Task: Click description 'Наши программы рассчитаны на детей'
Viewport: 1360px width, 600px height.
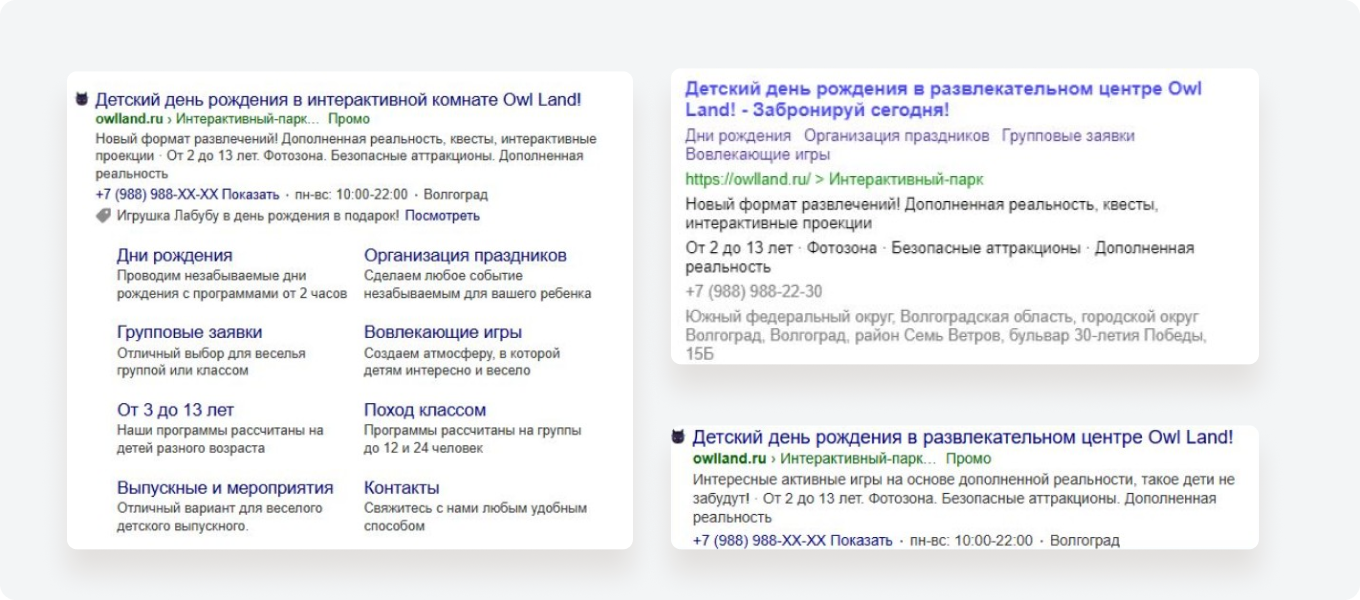Action: 220,439
